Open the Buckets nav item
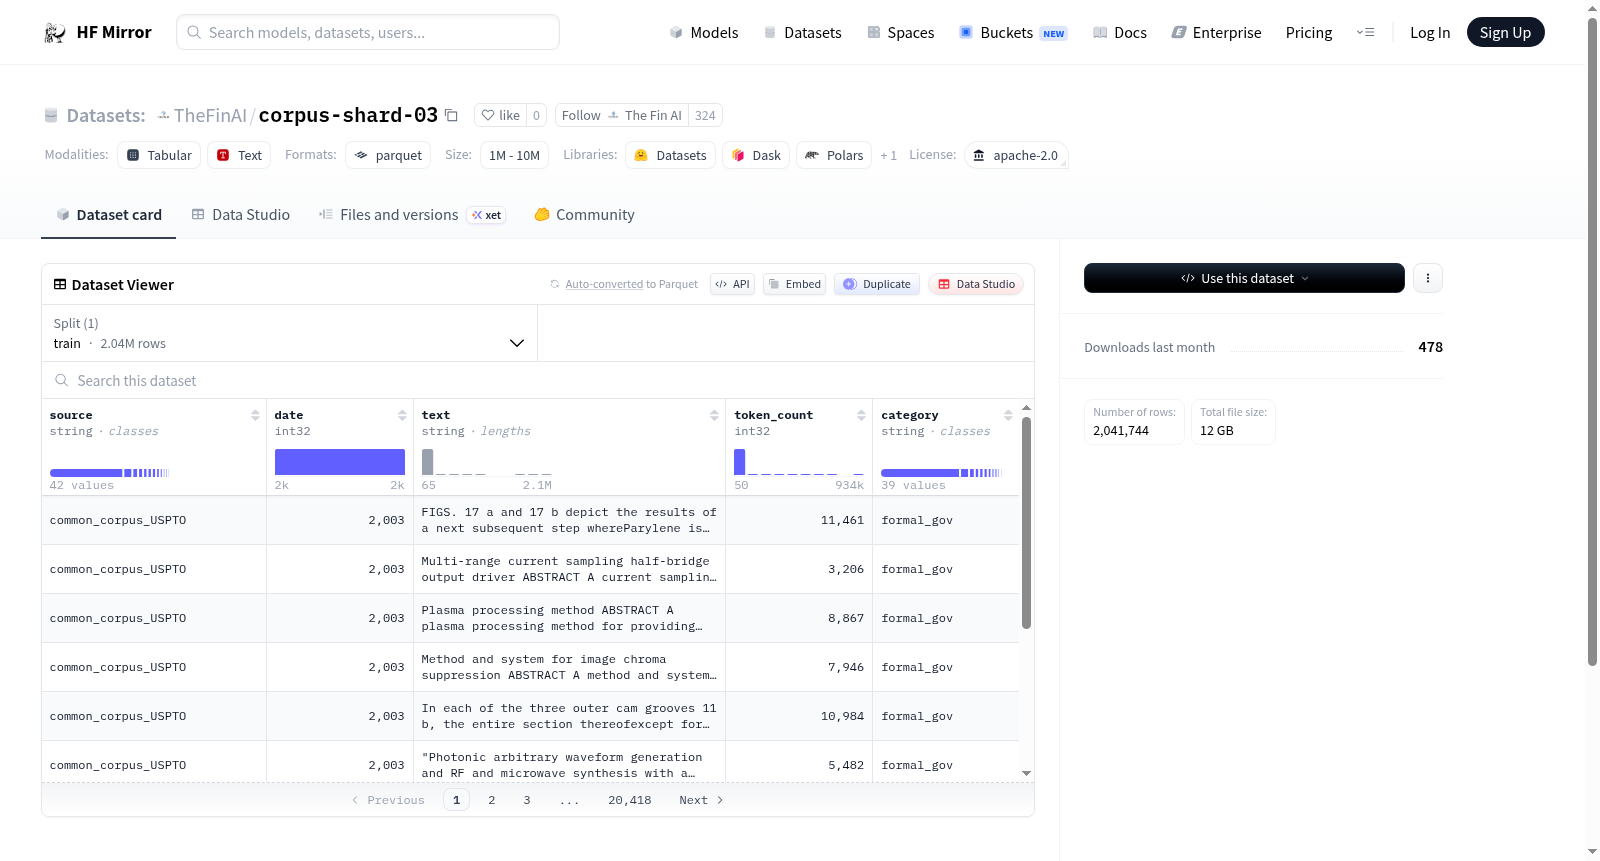The image size is (1600, 861). point(1013,33)
